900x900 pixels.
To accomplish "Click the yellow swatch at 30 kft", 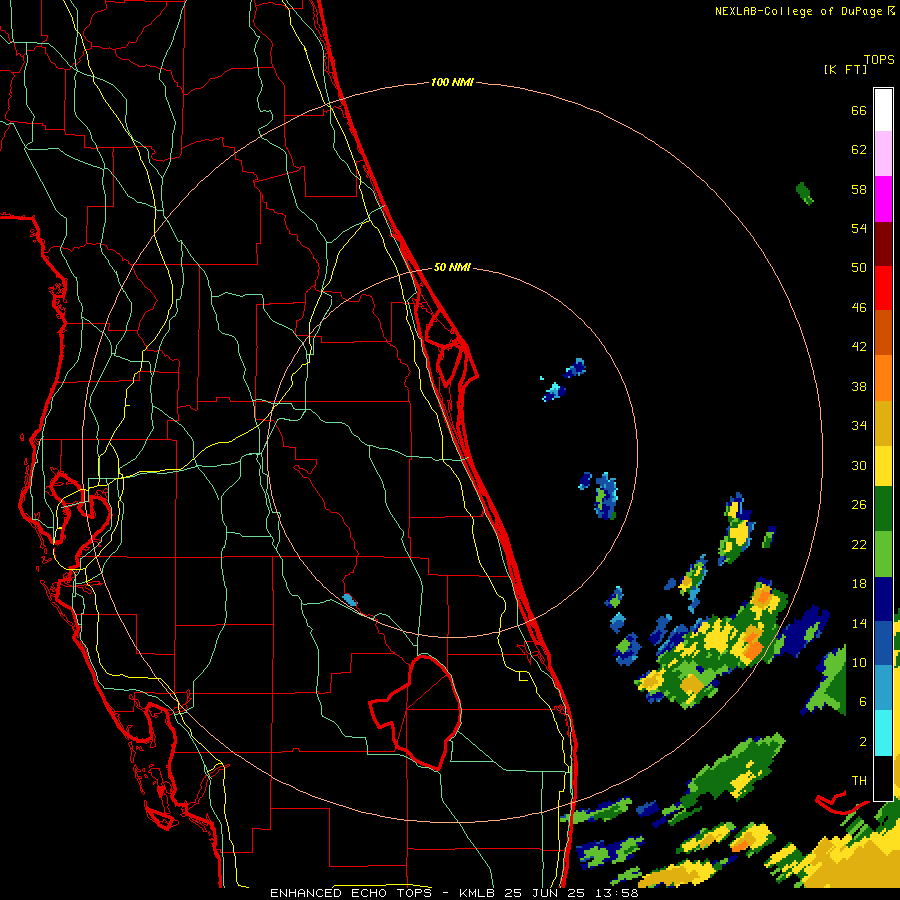I will click(883, 466).
